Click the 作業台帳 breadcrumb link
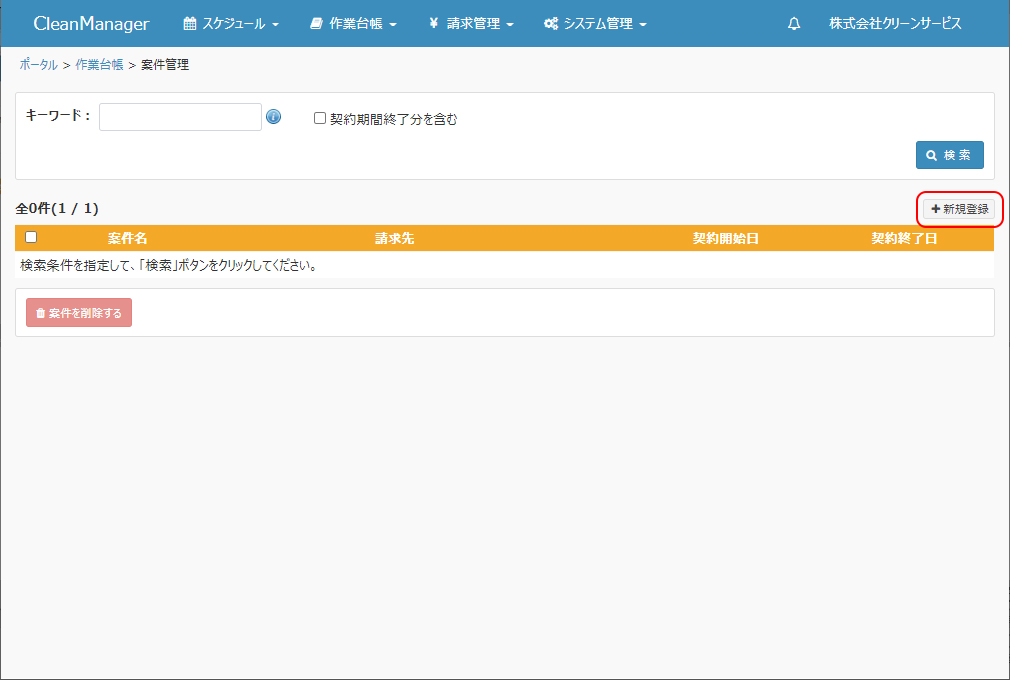Screen dimensions: 1010x680 99,65
